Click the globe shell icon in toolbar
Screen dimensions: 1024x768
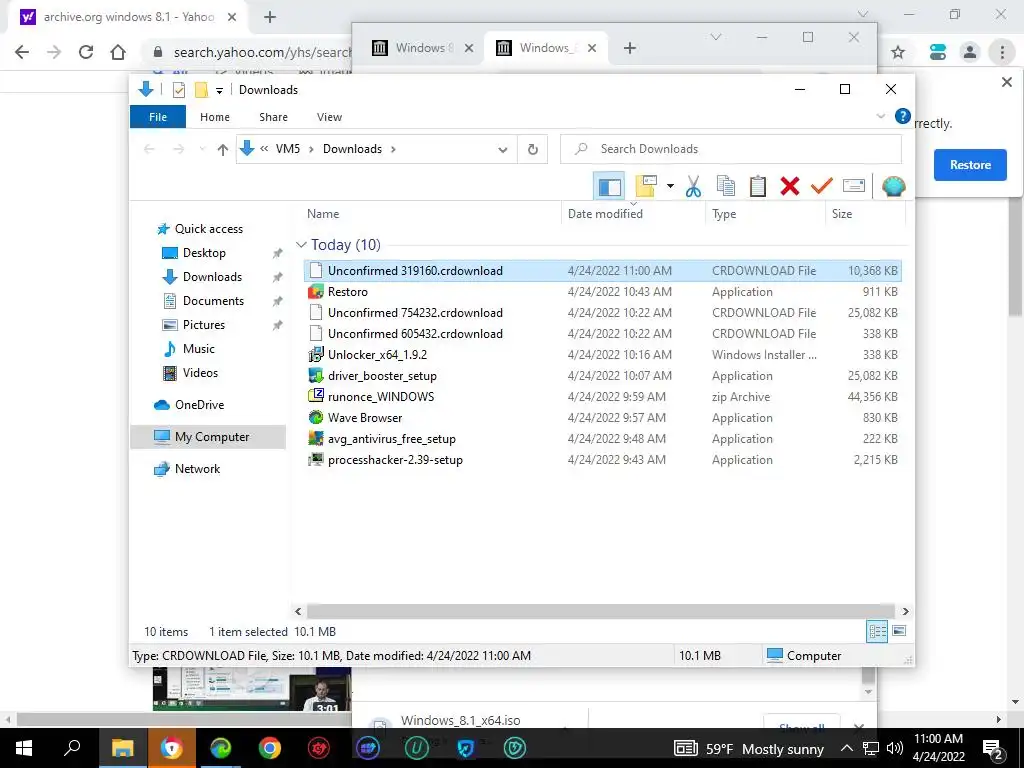click(893, 187)
